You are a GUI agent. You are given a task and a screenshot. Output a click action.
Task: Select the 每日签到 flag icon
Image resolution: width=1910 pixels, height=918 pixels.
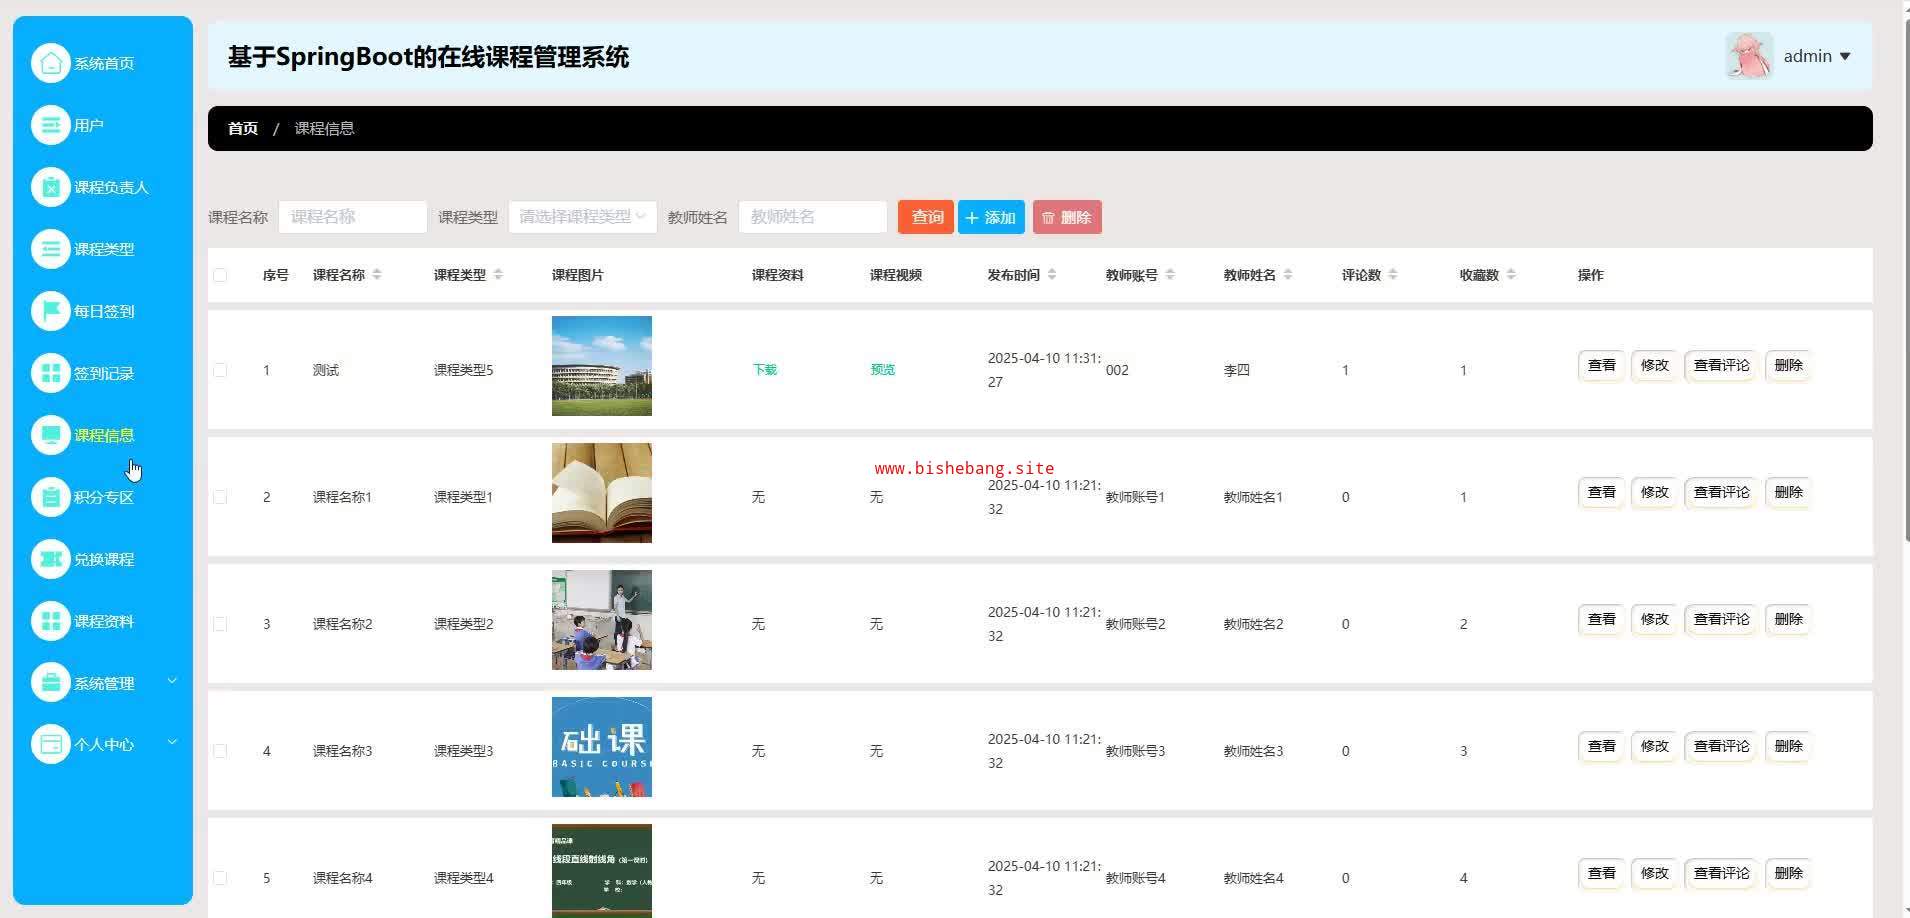tap(50, 311)
